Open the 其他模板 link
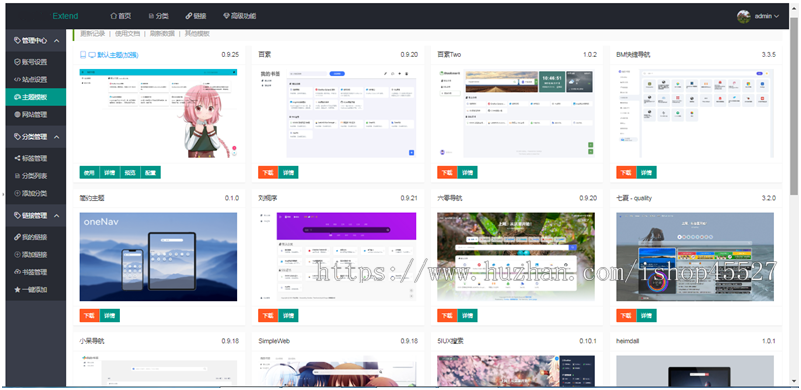801x390 pixels. [x=197, y=34]
